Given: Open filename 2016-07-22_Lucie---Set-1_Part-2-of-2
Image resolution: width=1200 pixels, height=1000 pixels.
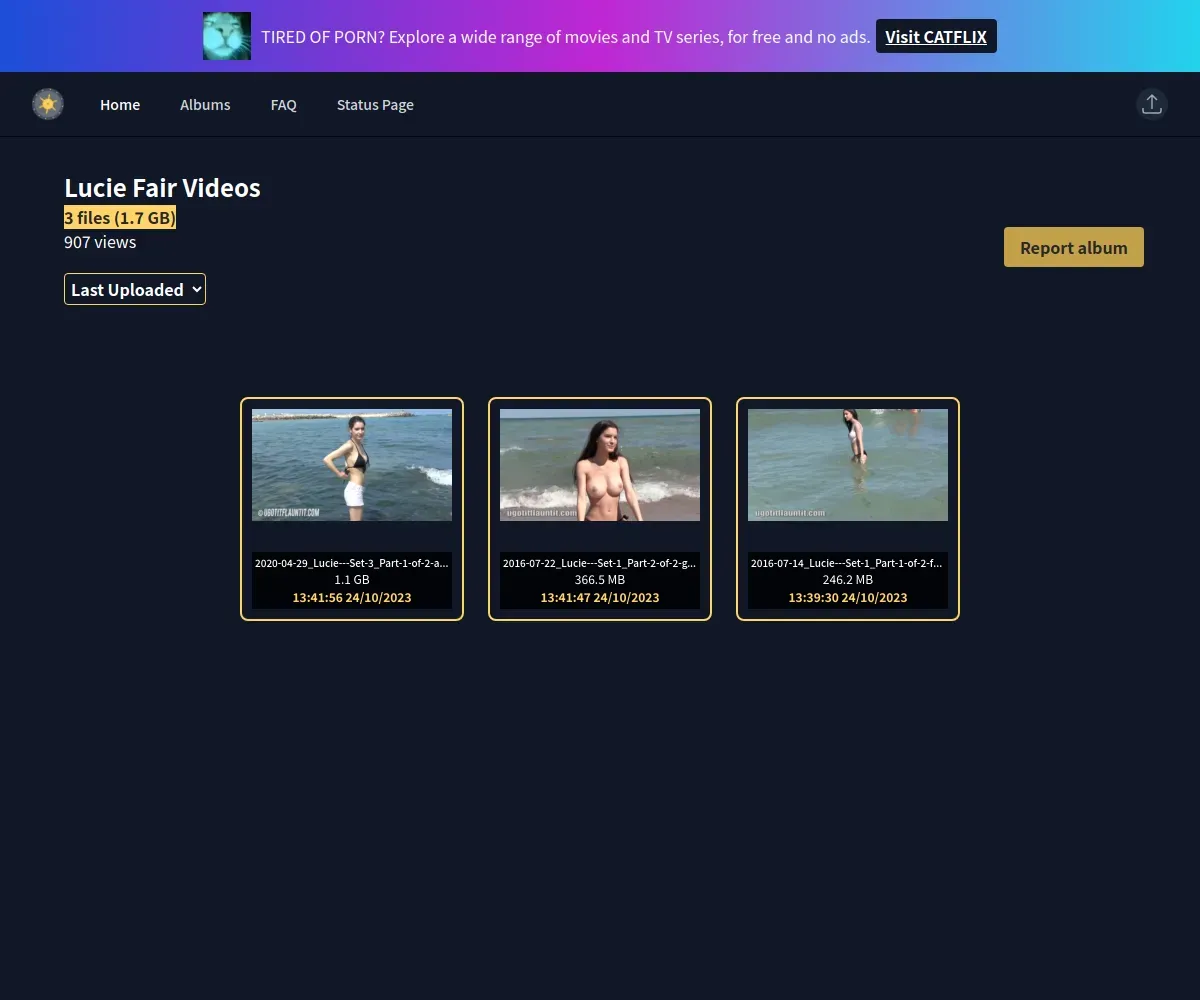Looking at the screenshot, I should point(600,563).
